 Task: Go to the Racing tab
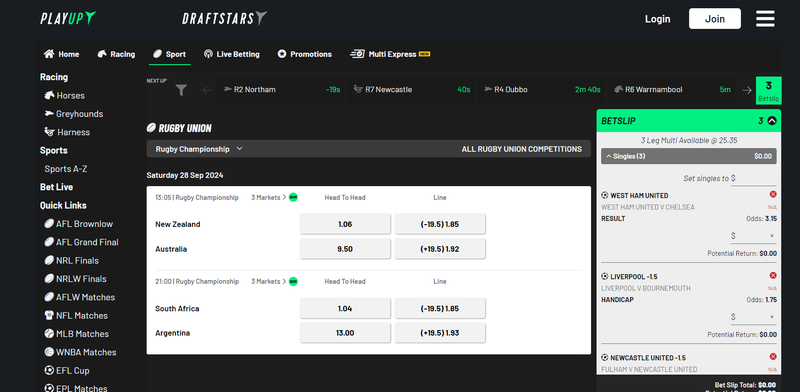pos(116,54)
